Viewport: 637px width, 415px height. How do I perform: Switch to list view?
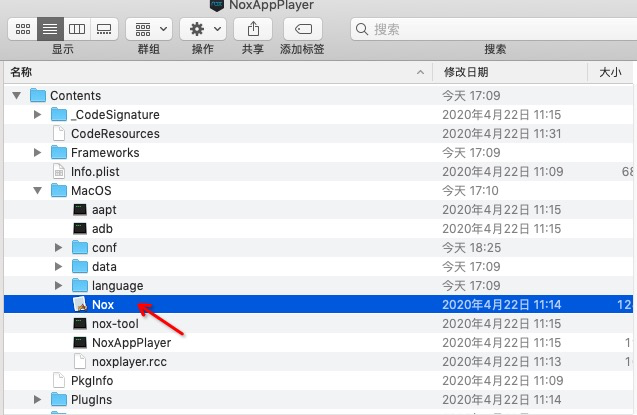[x=50, y=29]
